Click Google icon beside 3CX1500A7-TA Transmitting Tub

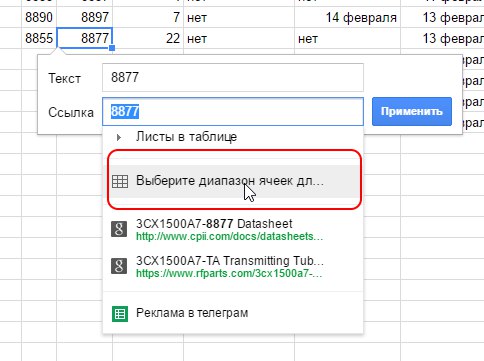coord(119,266)
